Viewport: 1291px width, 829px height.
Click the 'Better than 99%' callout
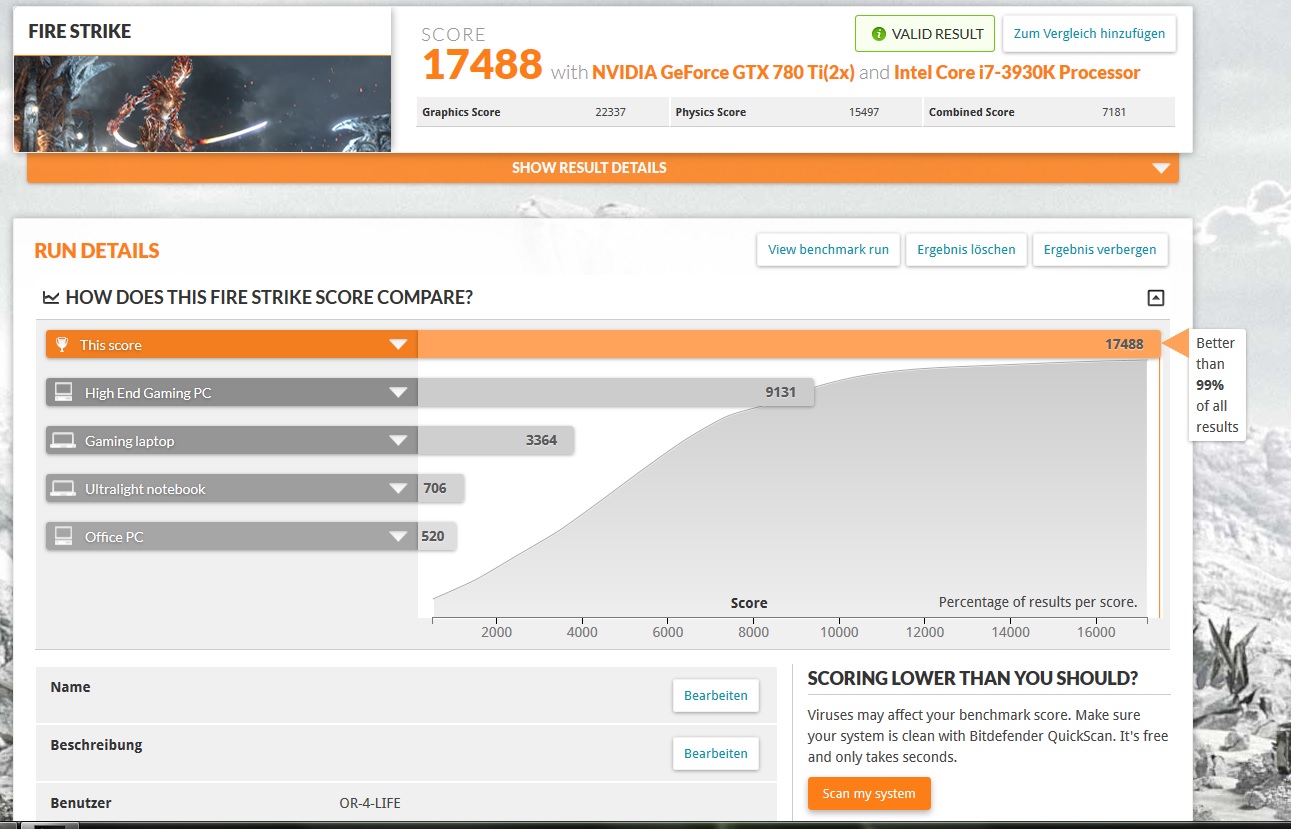coord(1217,385)
